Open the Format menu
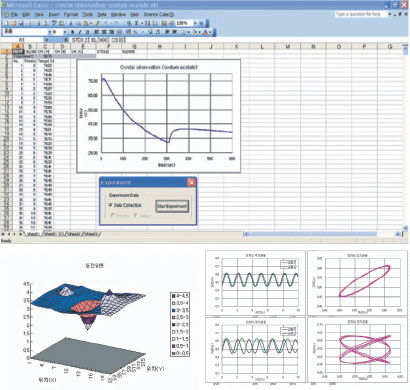 point(71,15)
